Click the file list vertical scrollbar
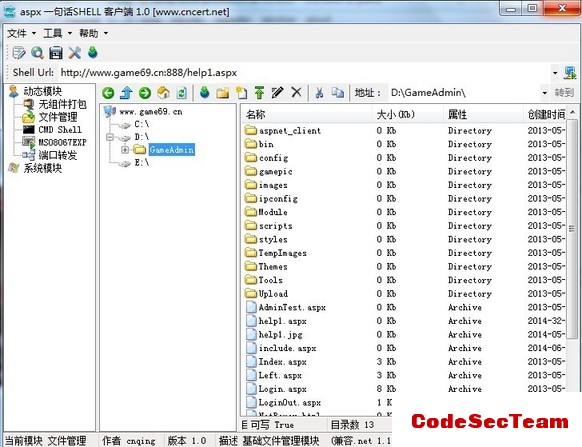582x447 pixels. [x=572, y=229]
